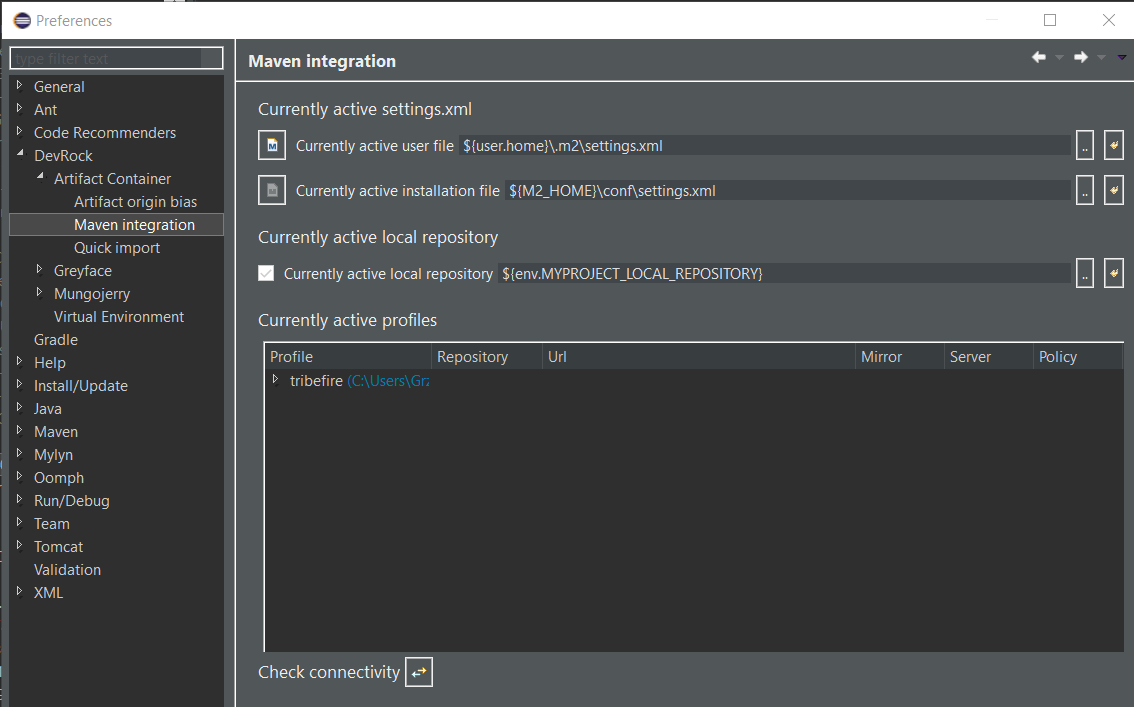Image resolution: width=1134 pixels, height=707 pixels.
Task: Go forward to the next preference page
Action: coord(1081,58)
